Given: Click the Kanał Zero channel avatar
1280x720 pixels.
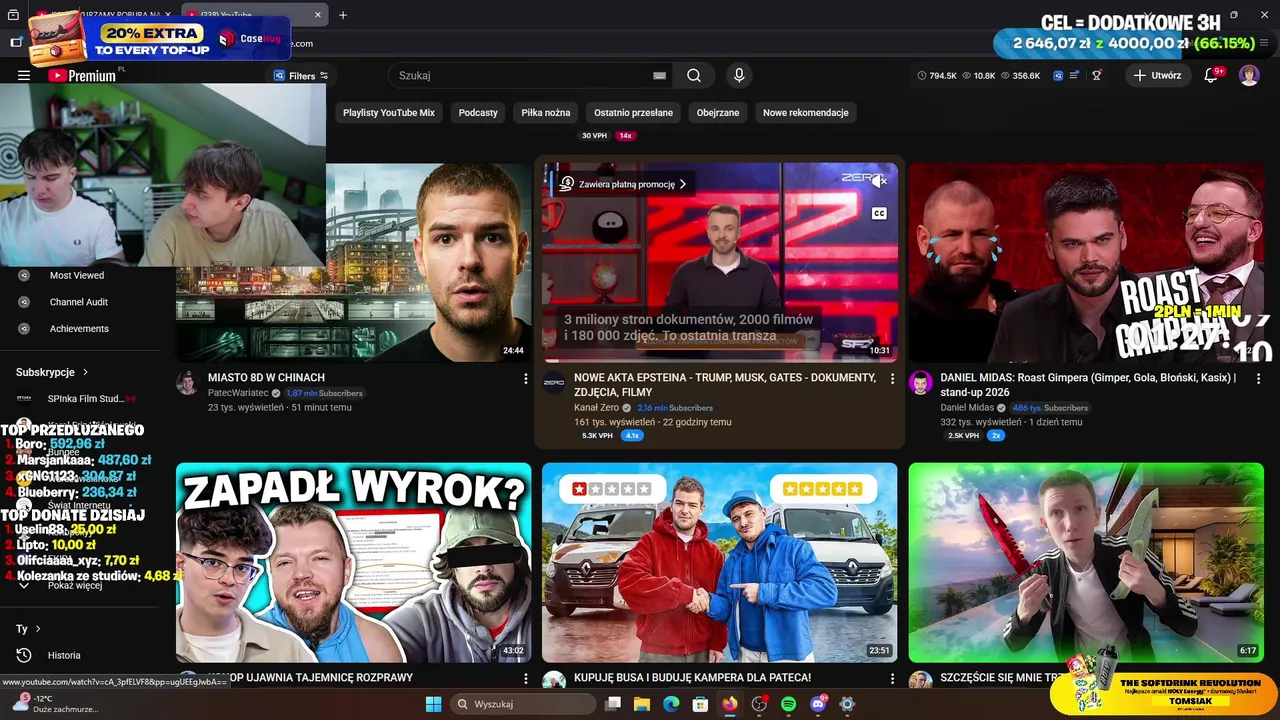Looking at the screenshot, I should 554,383.
